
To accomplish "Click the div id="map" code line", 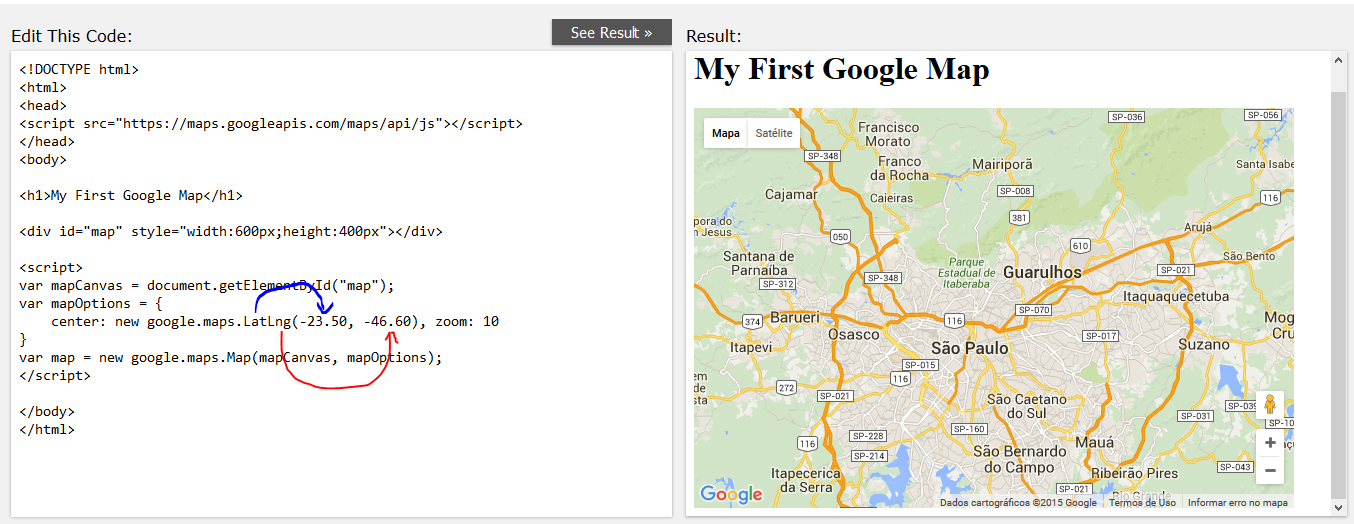I will click(231, 231).
